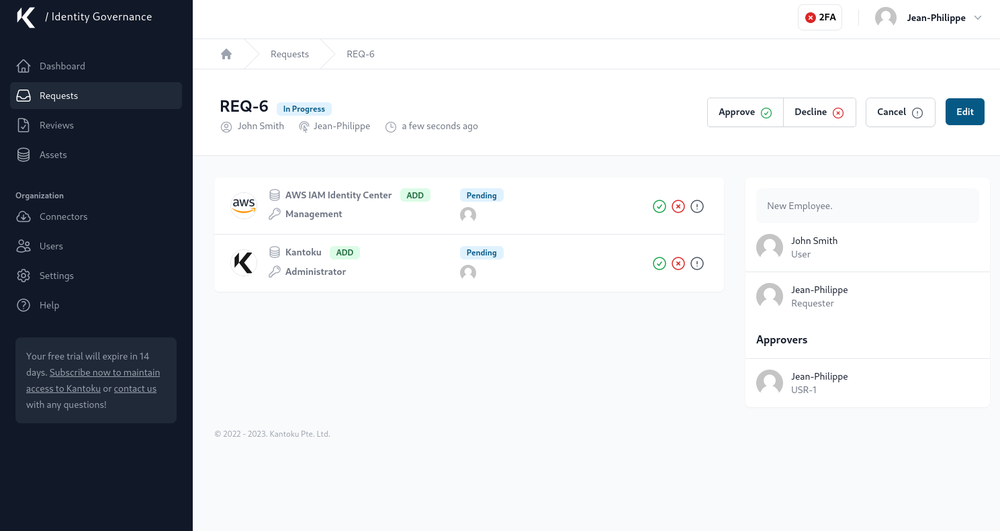Decline the Kantoku Administrator item
1000x531 pixels.
pos(678,263)
